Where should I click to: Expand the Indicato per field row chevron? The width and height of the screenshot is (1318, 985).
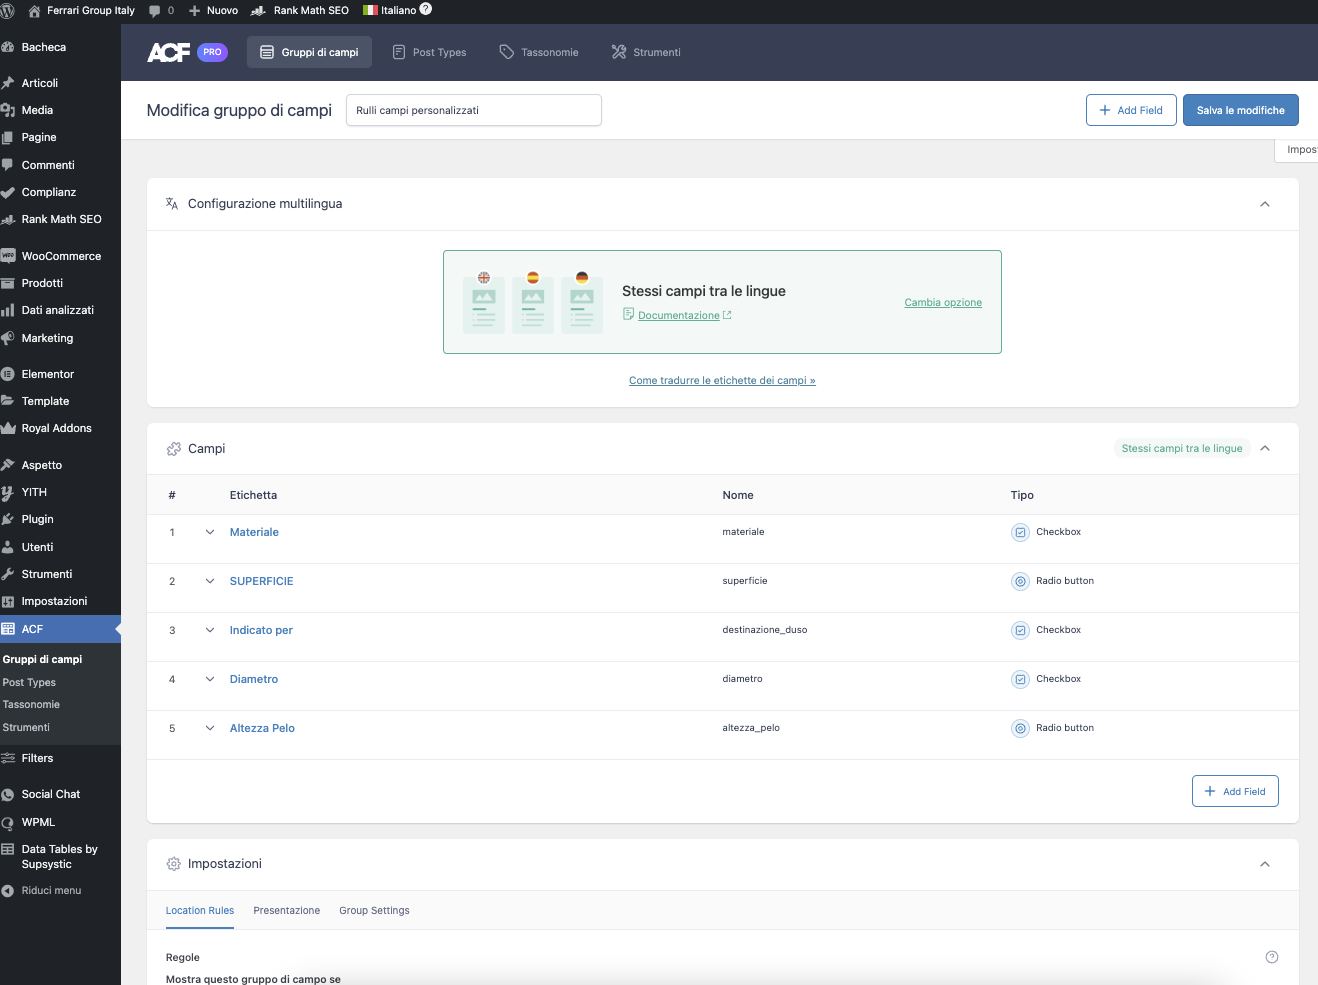[x=210, y=630]
